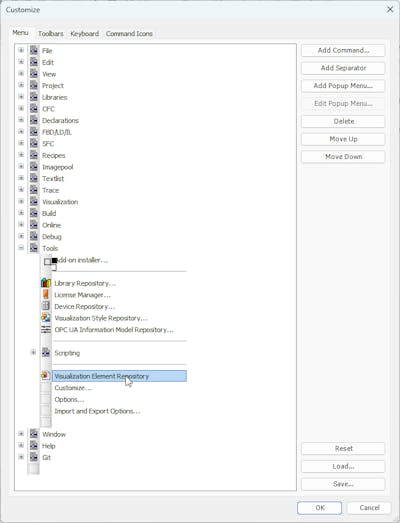This screenshot has height=523, width=400.
Task: Select the Import and Export Options... entry
Action: tap(97, 411)
